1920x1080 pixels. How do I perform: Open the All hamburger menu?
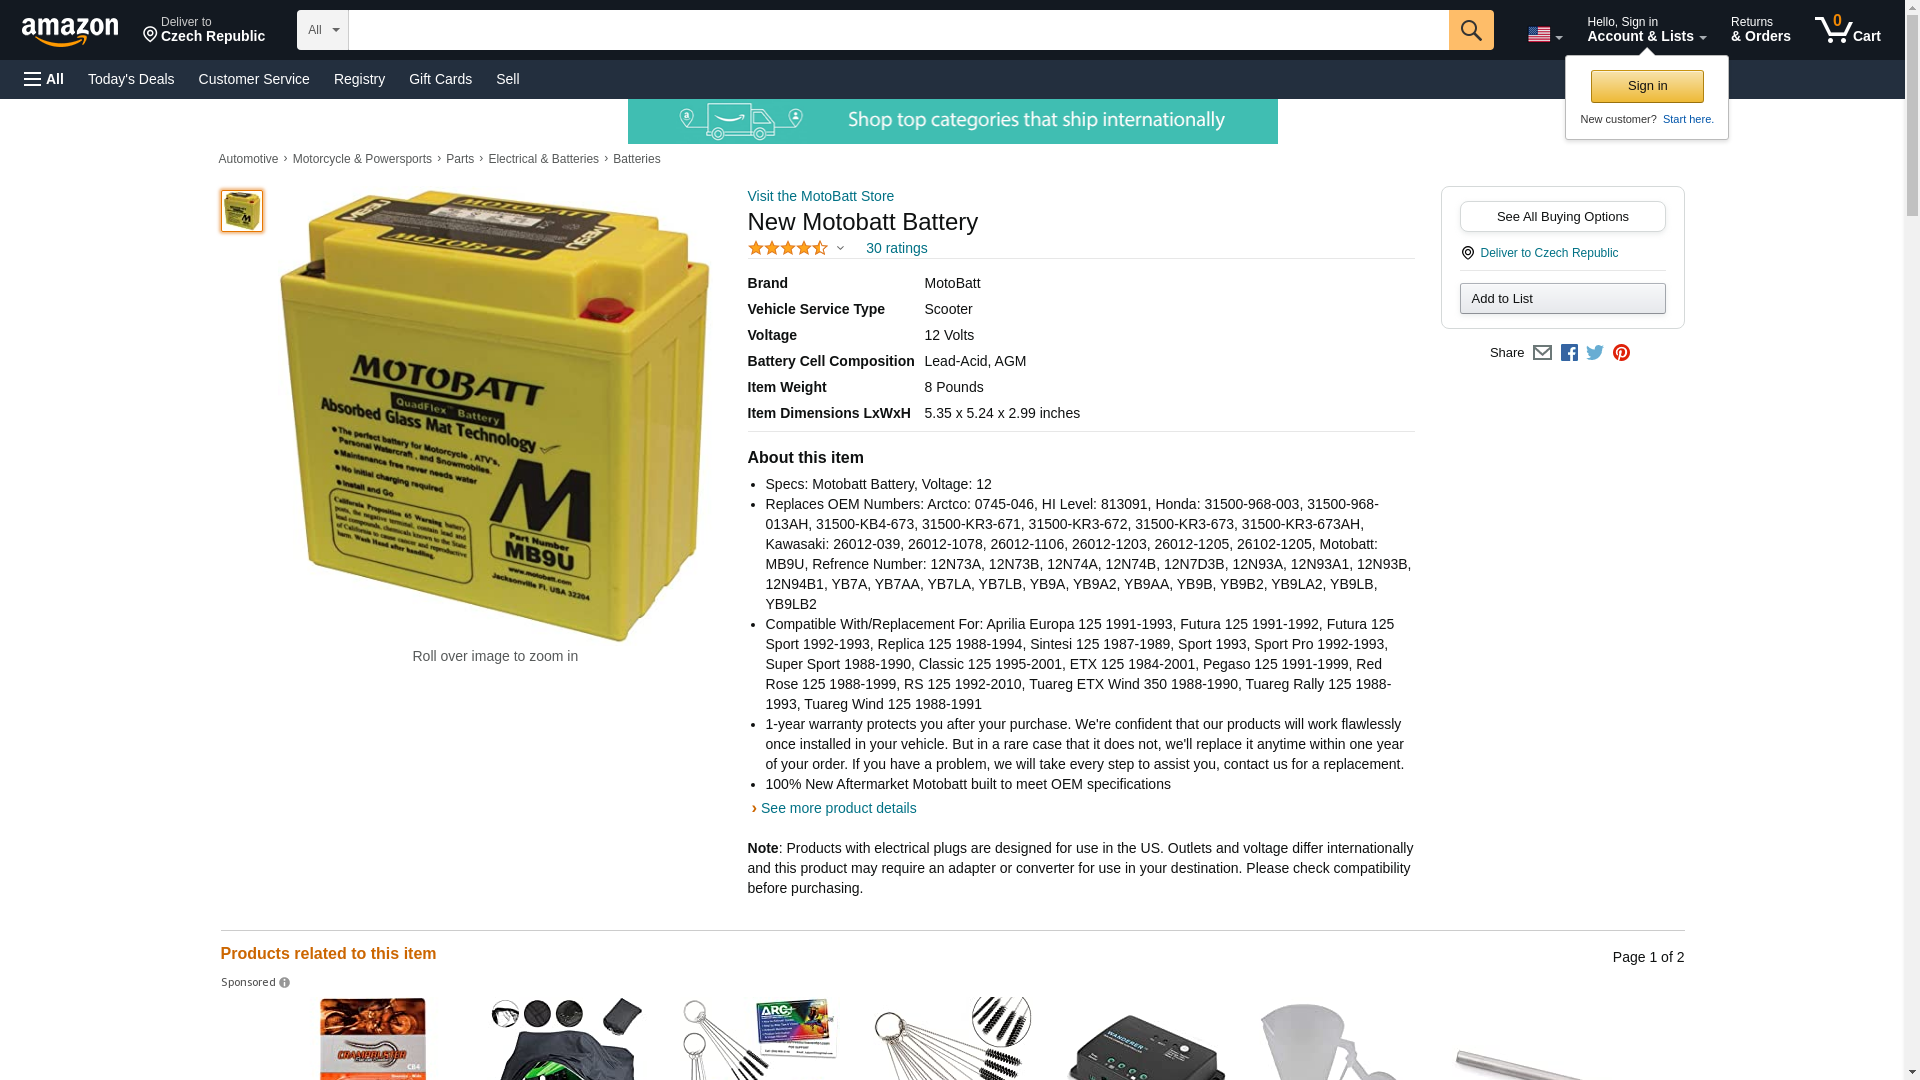pos(44,79)
